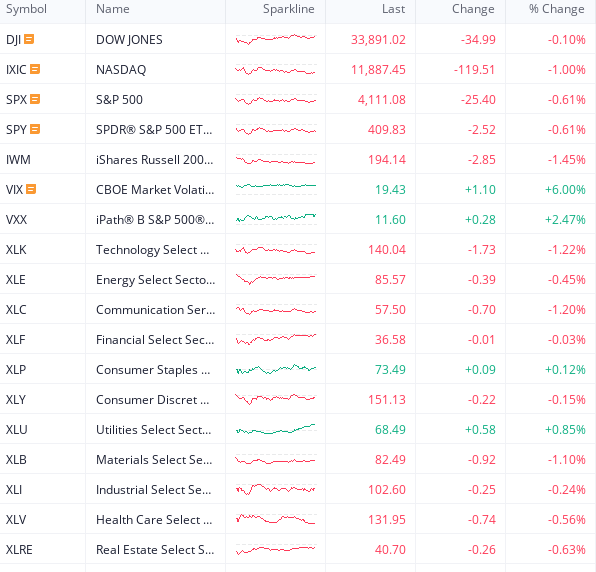Image resolution: width=596 pixels, height=572 pixels.
Task: Select the XLC symbol
Action: (x=16, y=310)
